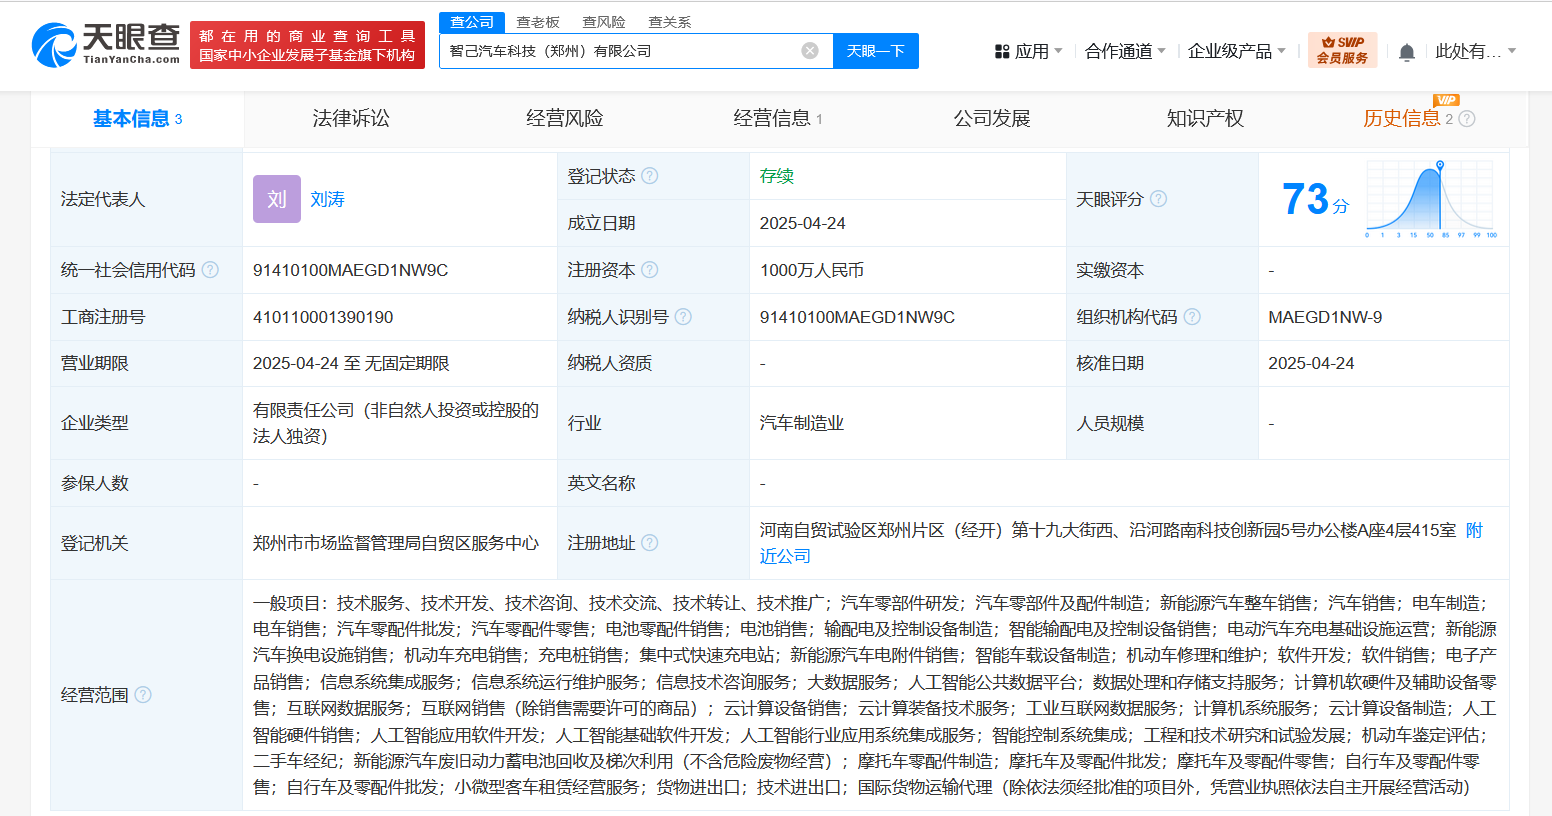Switch to the 知识产权 tab
This screenshot has height=816, width=1552.
[1205, 119]
